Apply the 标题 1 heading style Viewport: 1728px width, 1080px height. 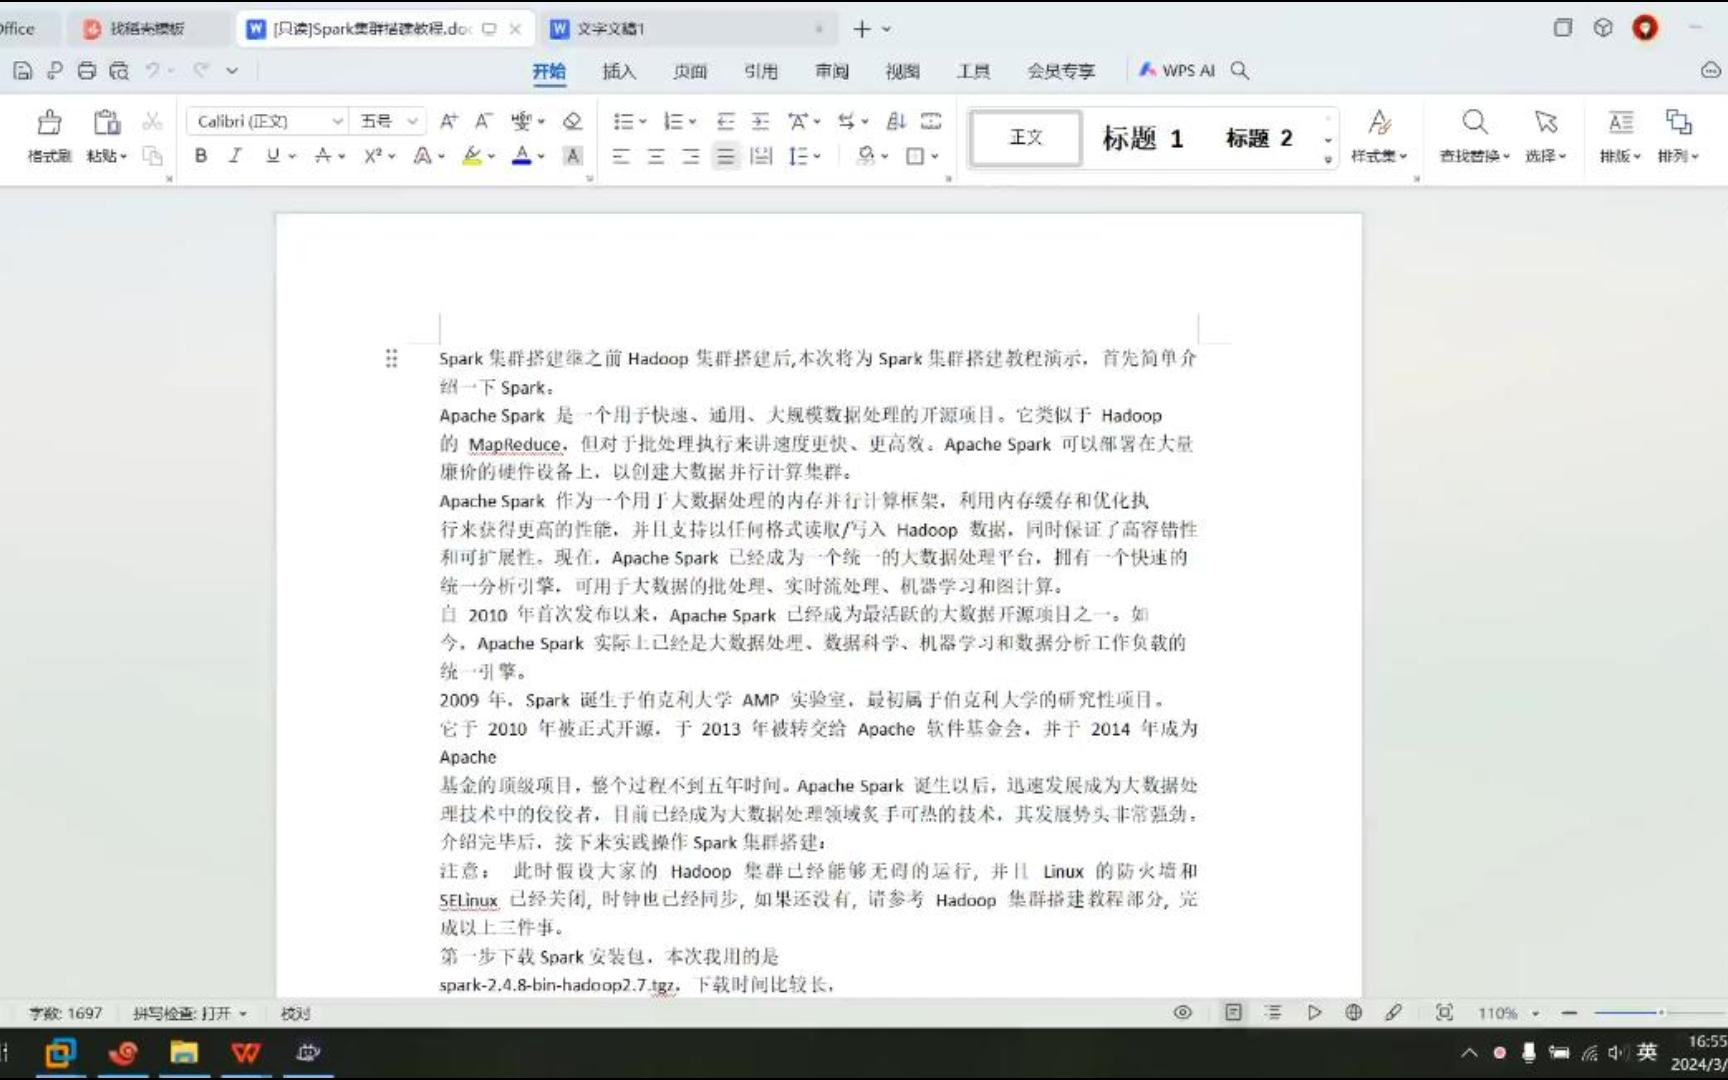point(1142,137)
